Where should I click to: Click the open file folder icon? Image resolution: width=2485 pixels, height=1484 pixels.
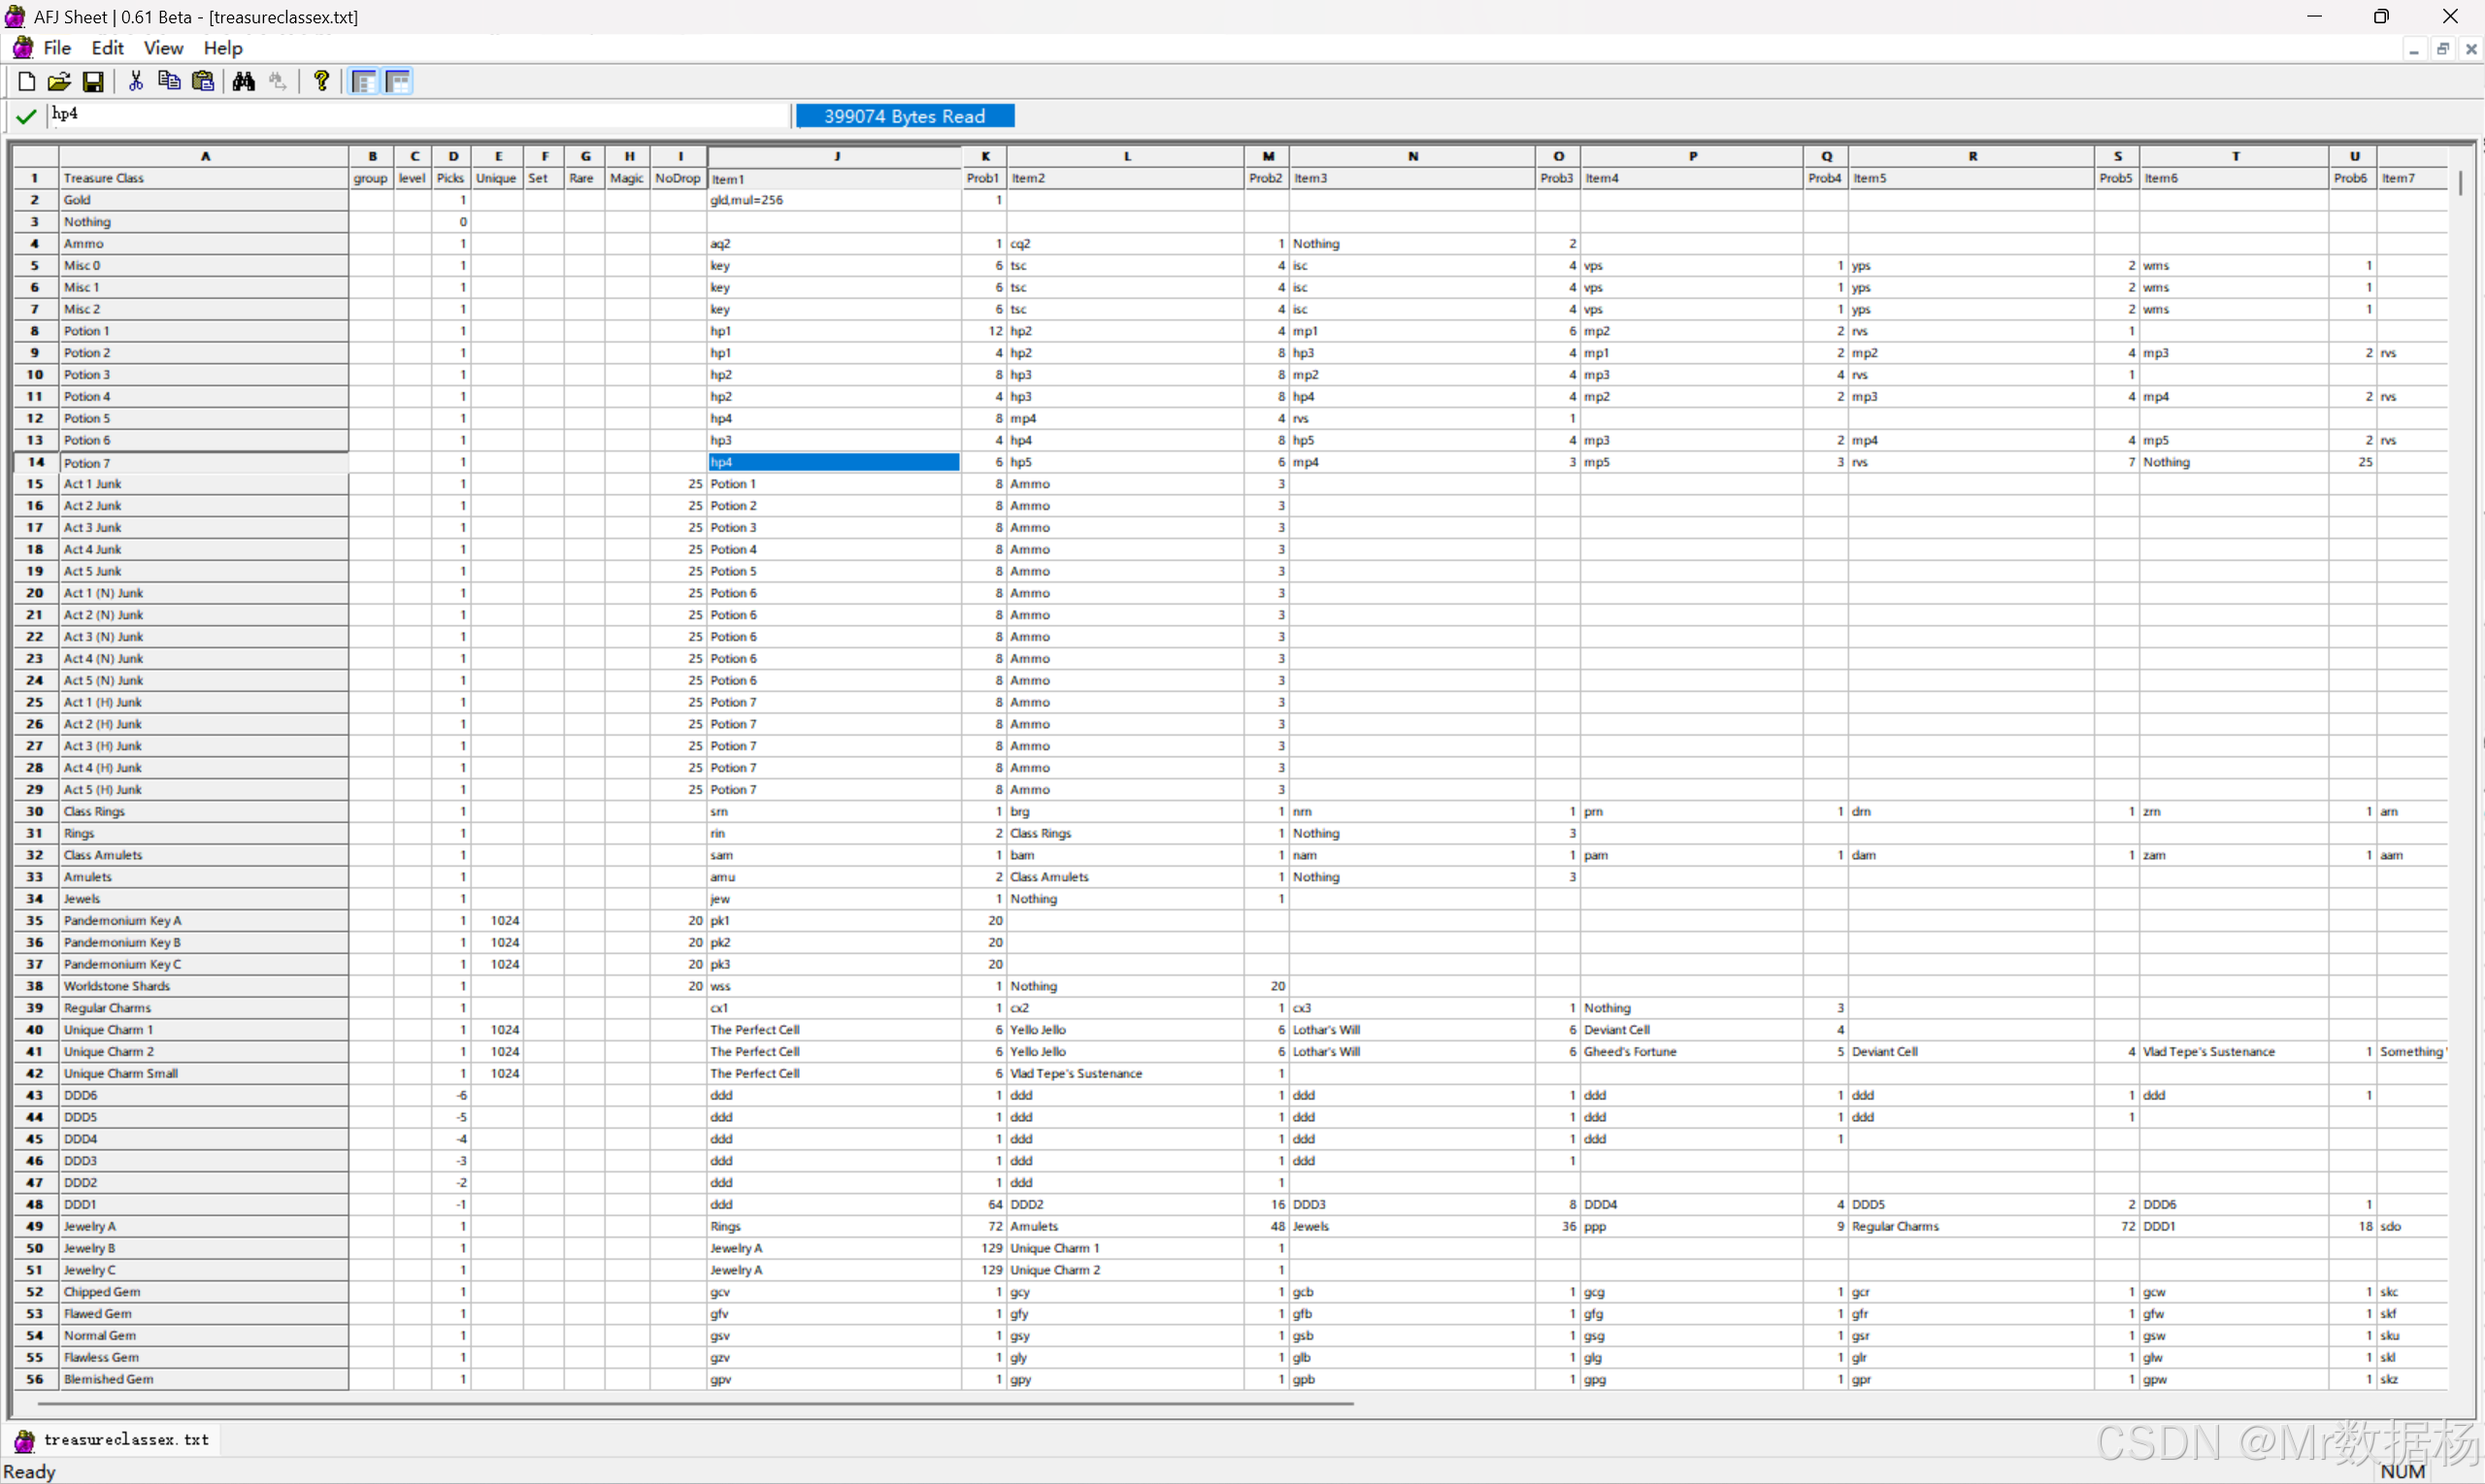click(x=59, y=82)
